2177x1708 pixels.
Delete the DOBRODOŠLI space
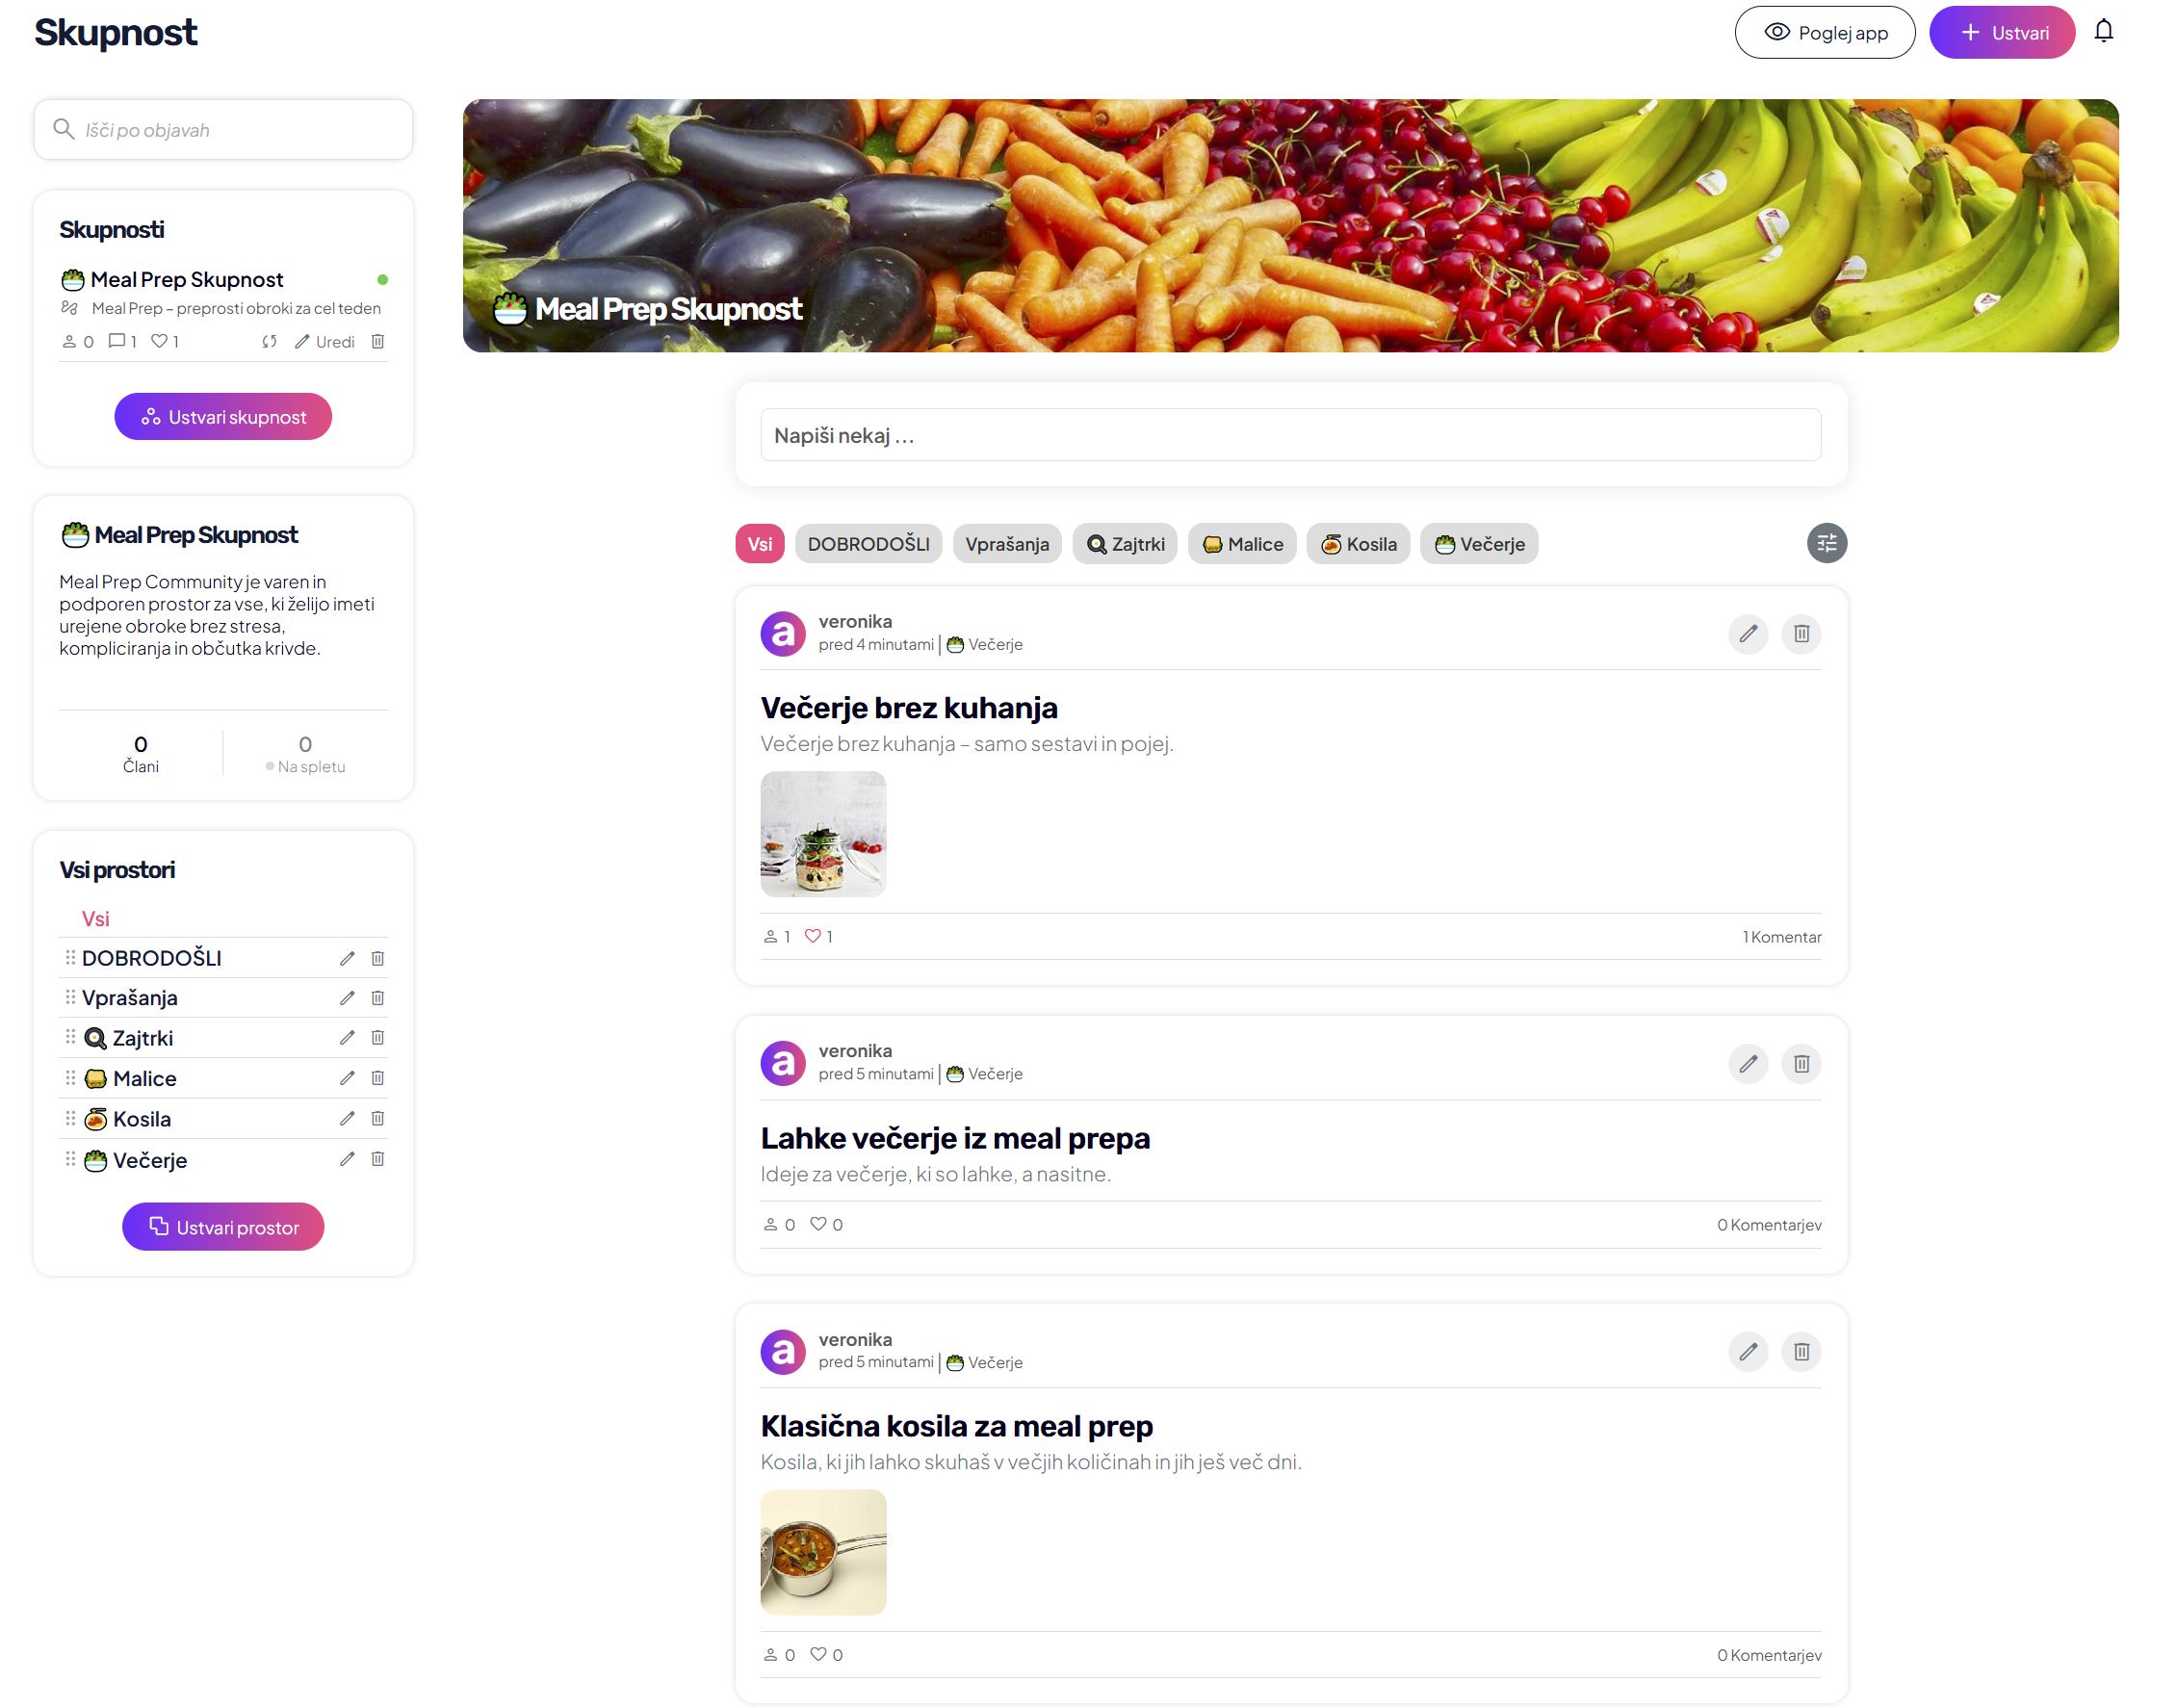[x=377, y=958]
